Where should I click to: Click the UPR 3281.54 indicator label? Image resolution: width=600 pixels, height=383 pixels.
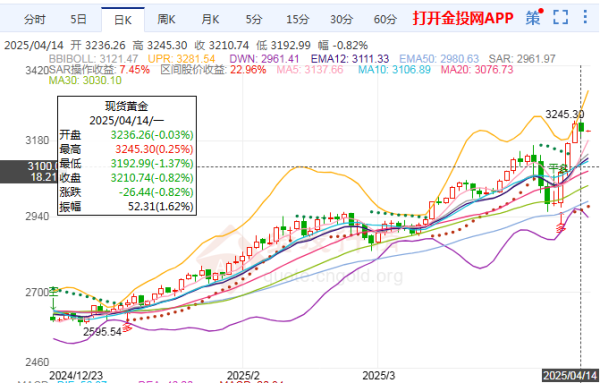pyautogui.click(x=181, y=59)
